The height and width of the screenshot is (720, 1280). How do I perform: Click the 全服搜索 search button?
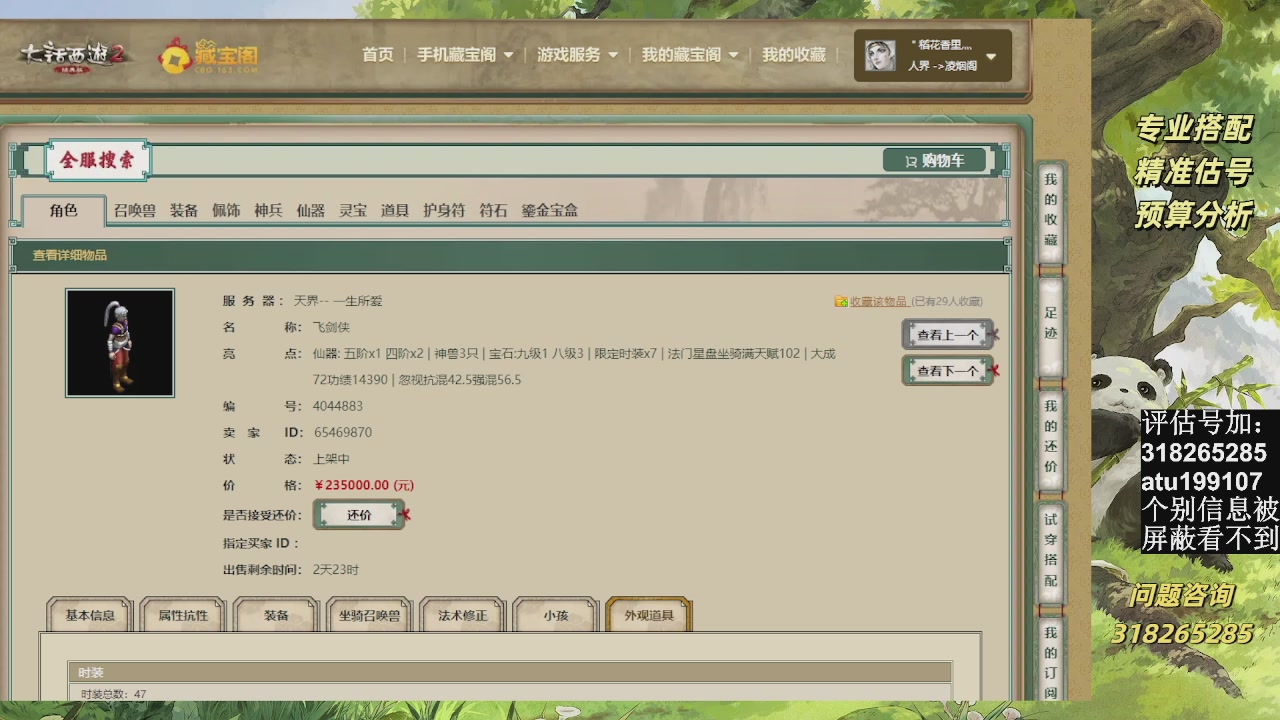[97, 160]
